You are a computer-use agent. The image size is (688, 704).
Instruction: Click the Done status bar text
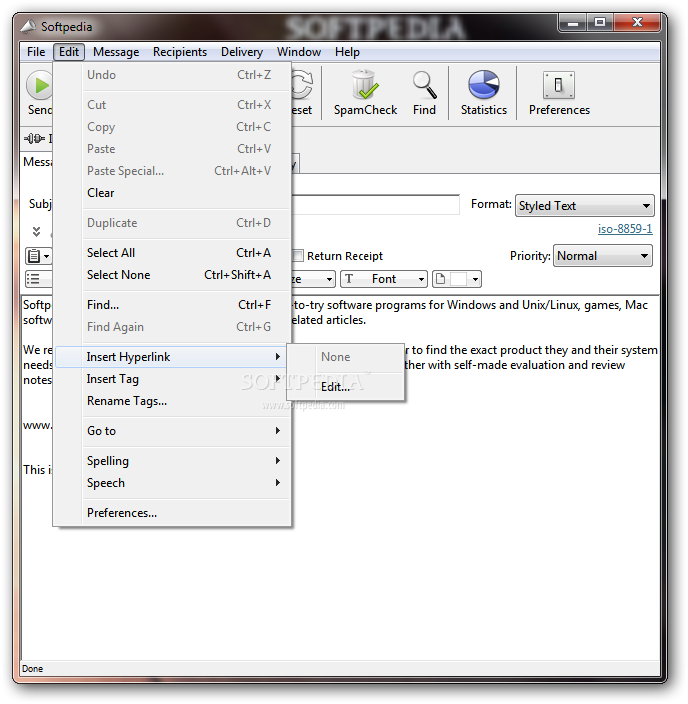(33, 669)
